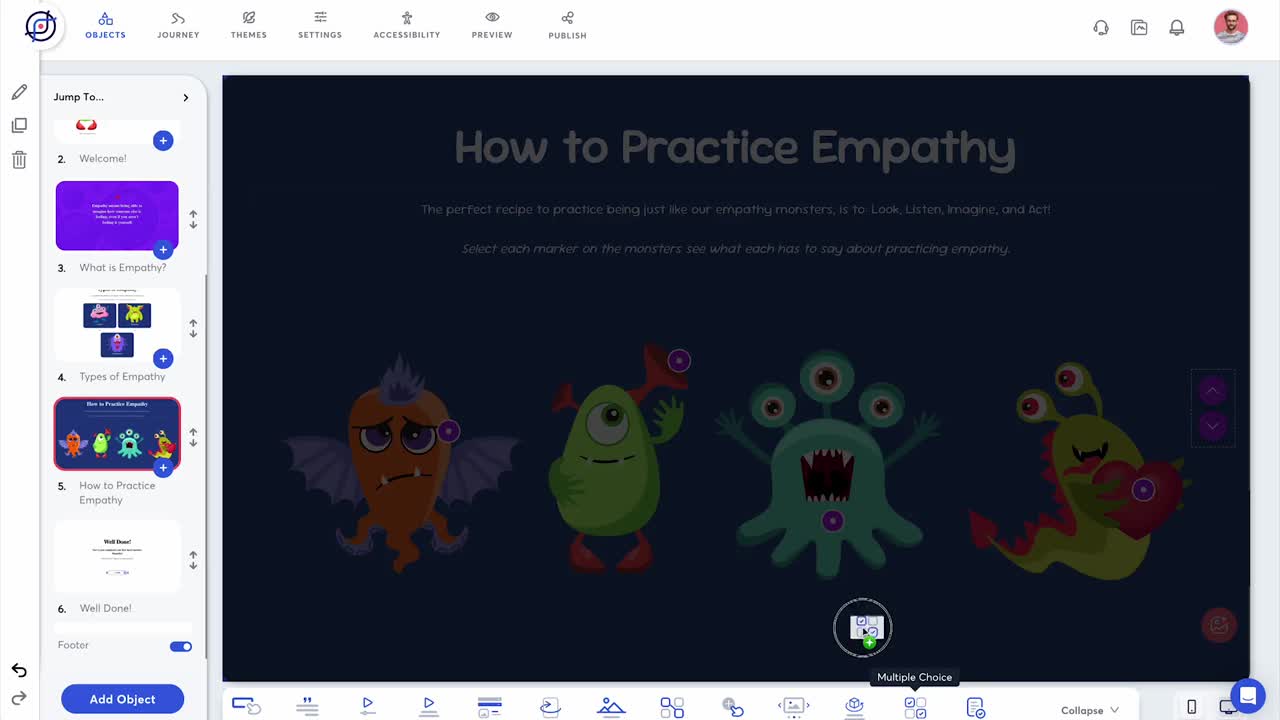Viewport: 1280px width, 720px height.
Task: Insert the embed object icon
Action: point(550,707)
